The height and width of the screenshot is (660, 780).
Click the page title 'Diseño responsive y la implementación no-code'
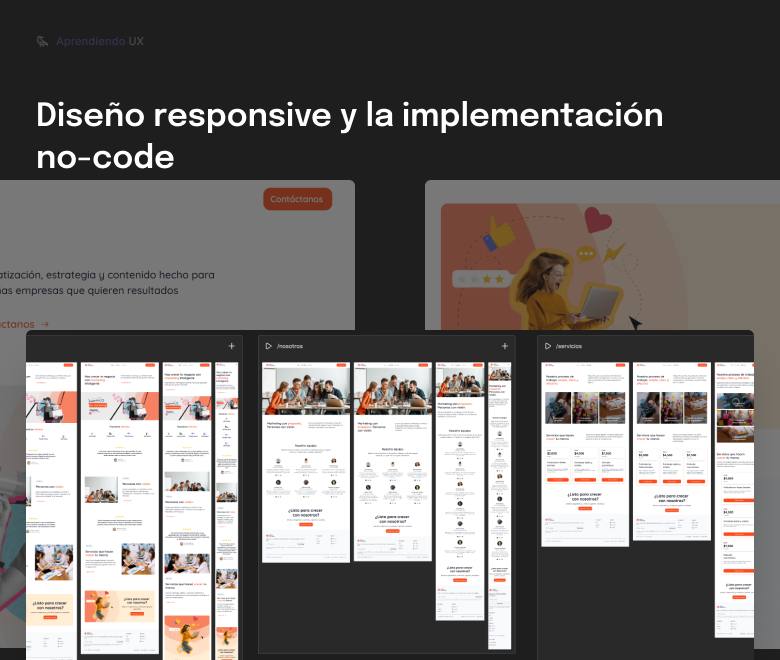(x=349, y=135)
